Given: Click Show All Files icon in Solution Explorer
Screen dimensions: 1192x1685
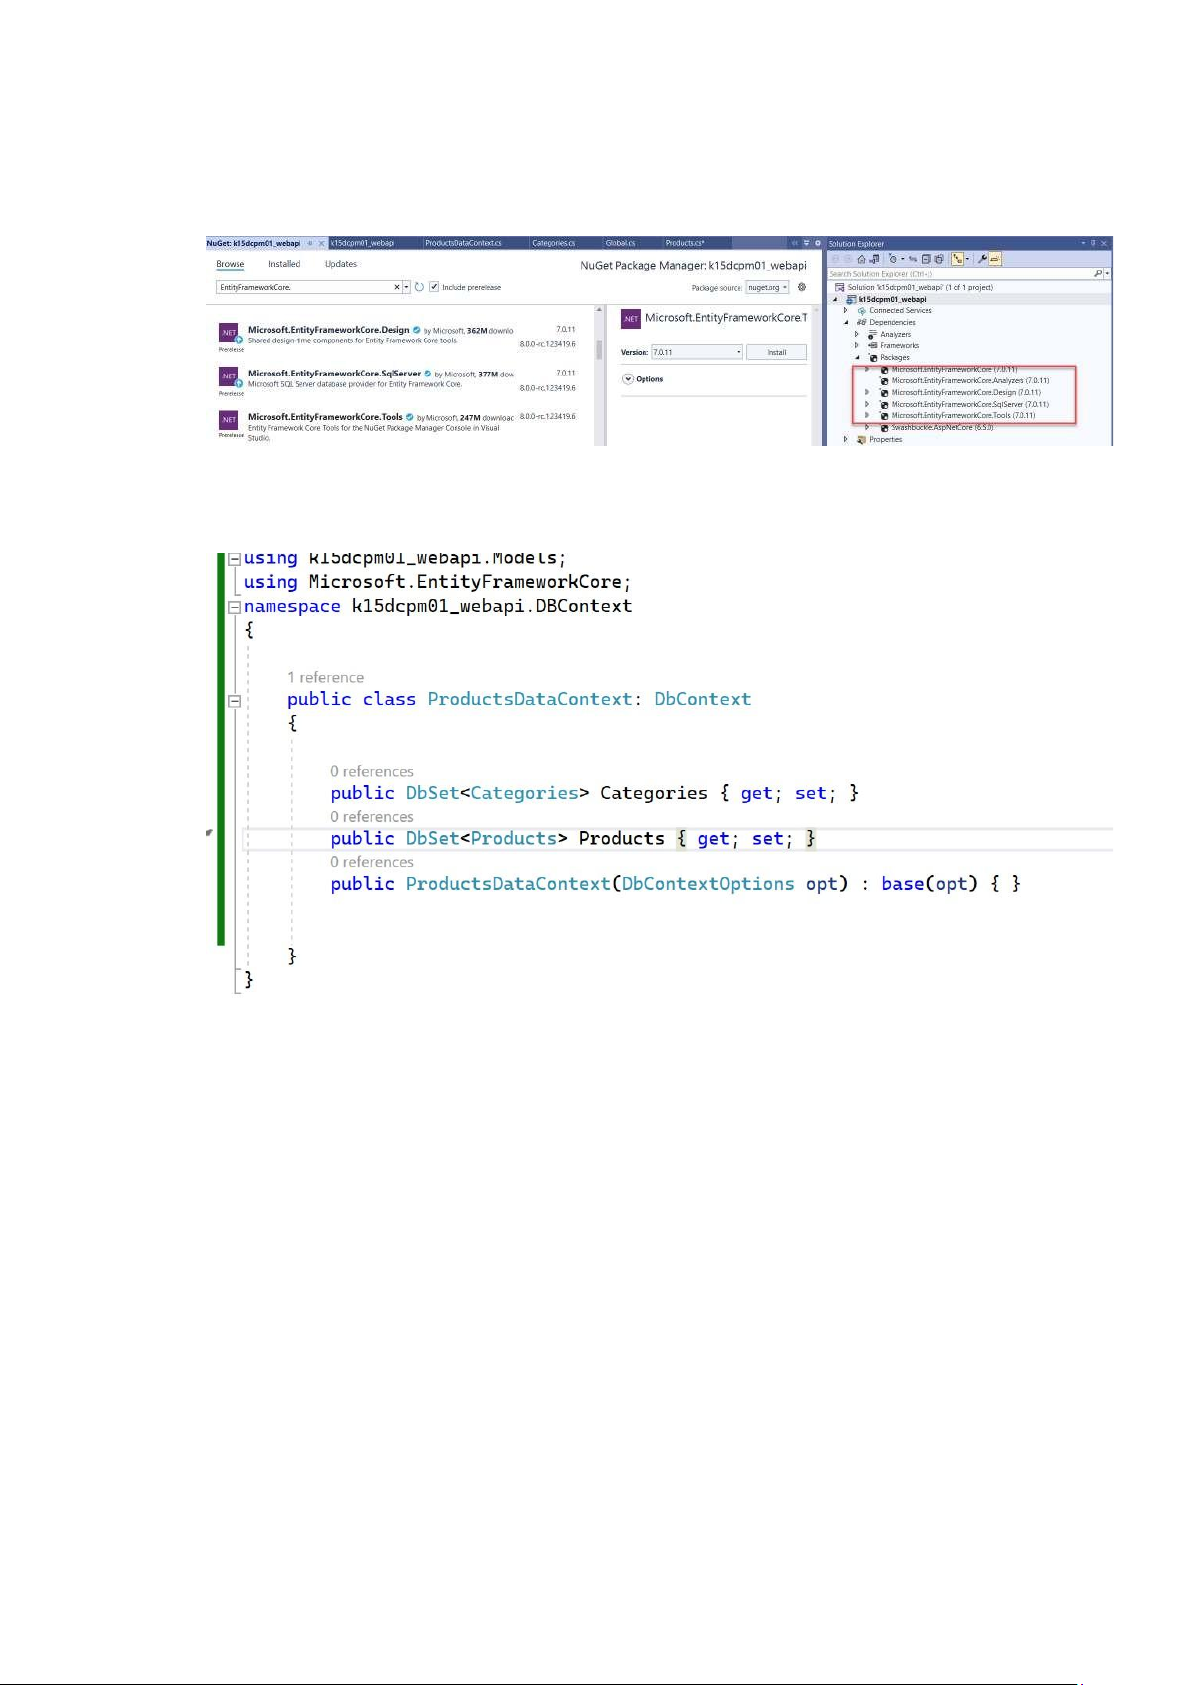Looking at the screenshot, I should (x=939, y=259).
